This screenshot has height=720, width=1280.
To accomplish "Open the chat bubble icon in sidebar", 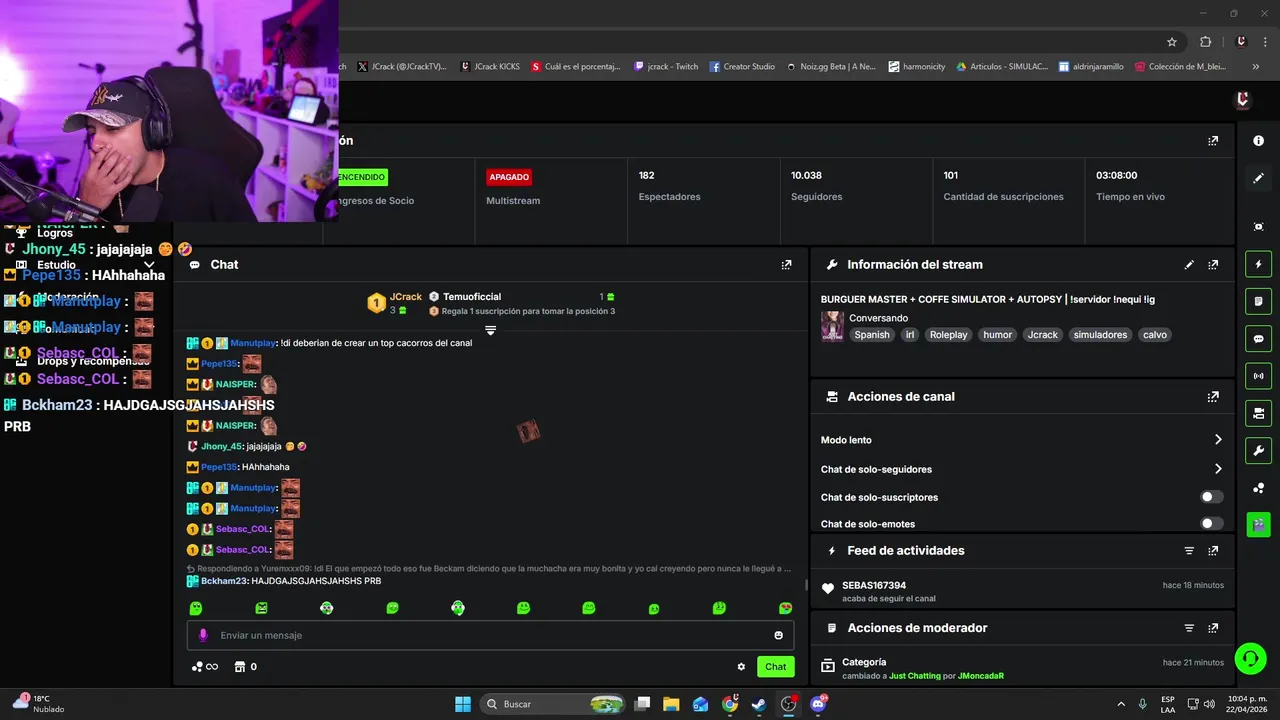I will [x=1258, y=338].
